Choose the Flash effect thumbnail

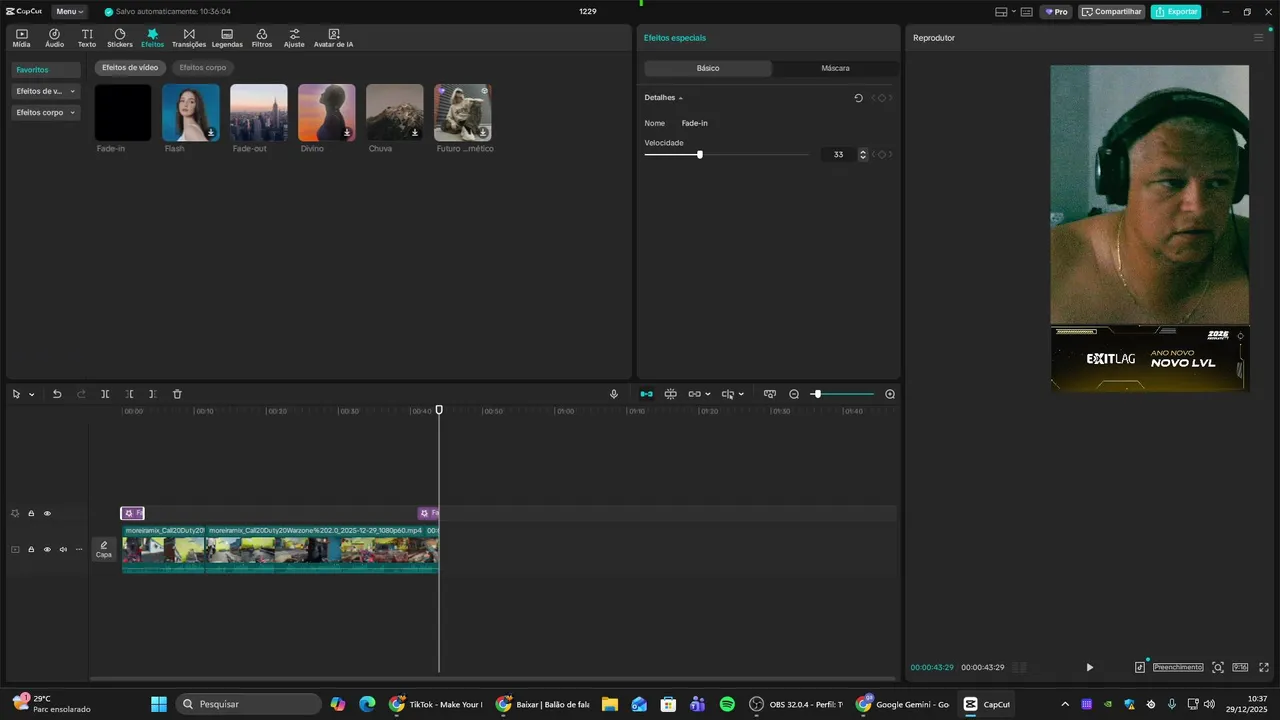[x=191, y=112]
